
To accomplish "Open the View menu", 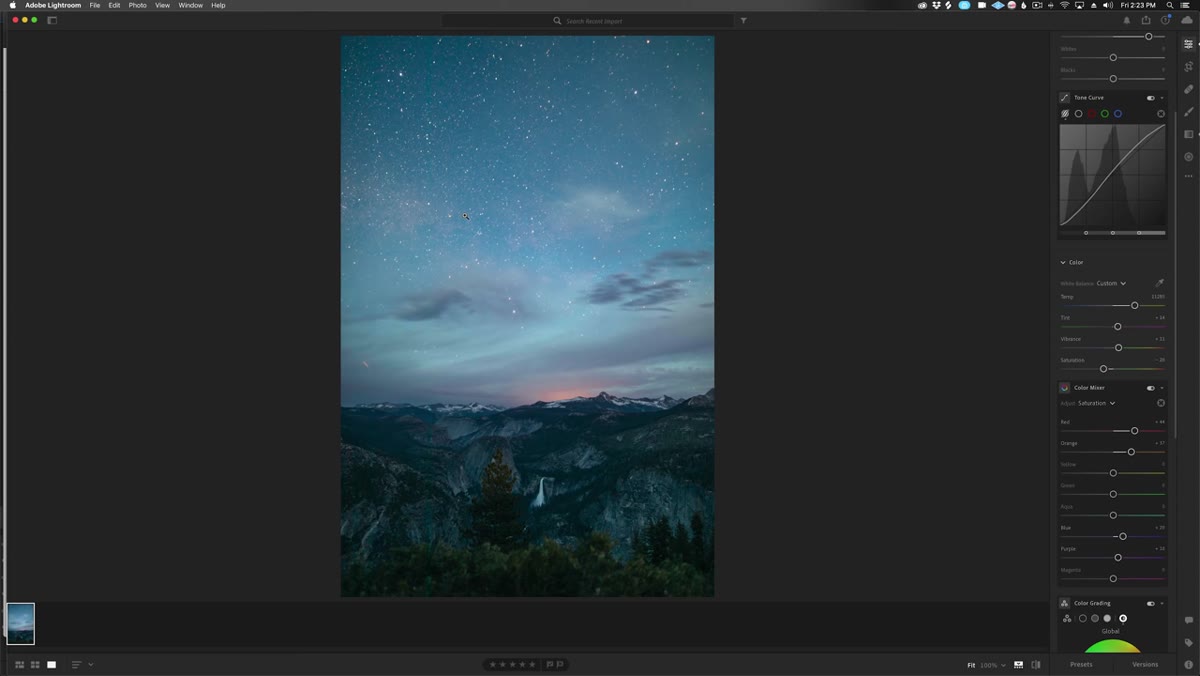I will 162,5.
